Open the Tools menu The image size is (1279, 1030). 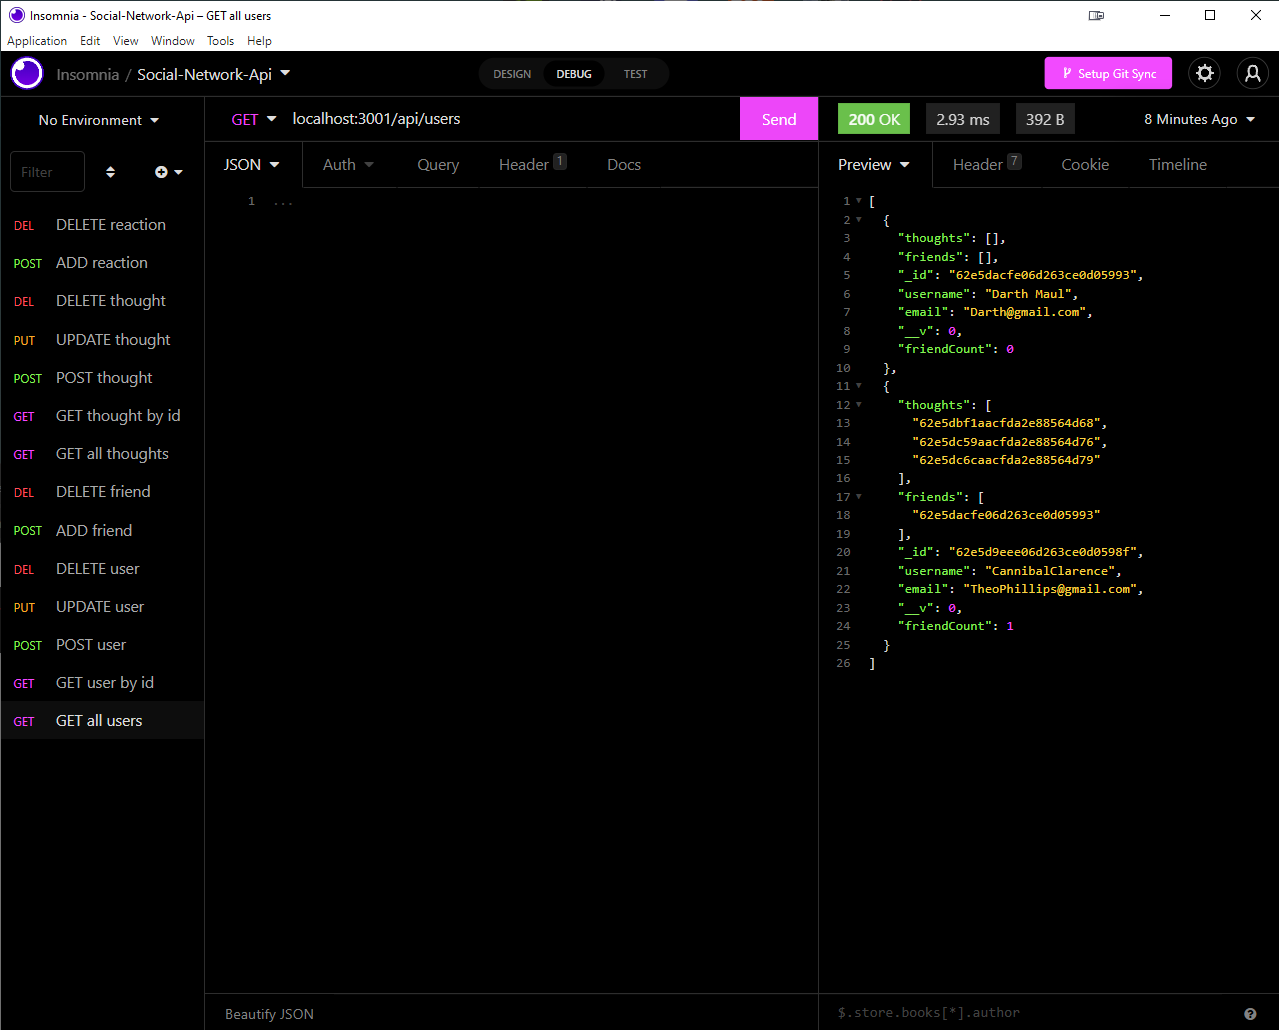click(220, 40)
